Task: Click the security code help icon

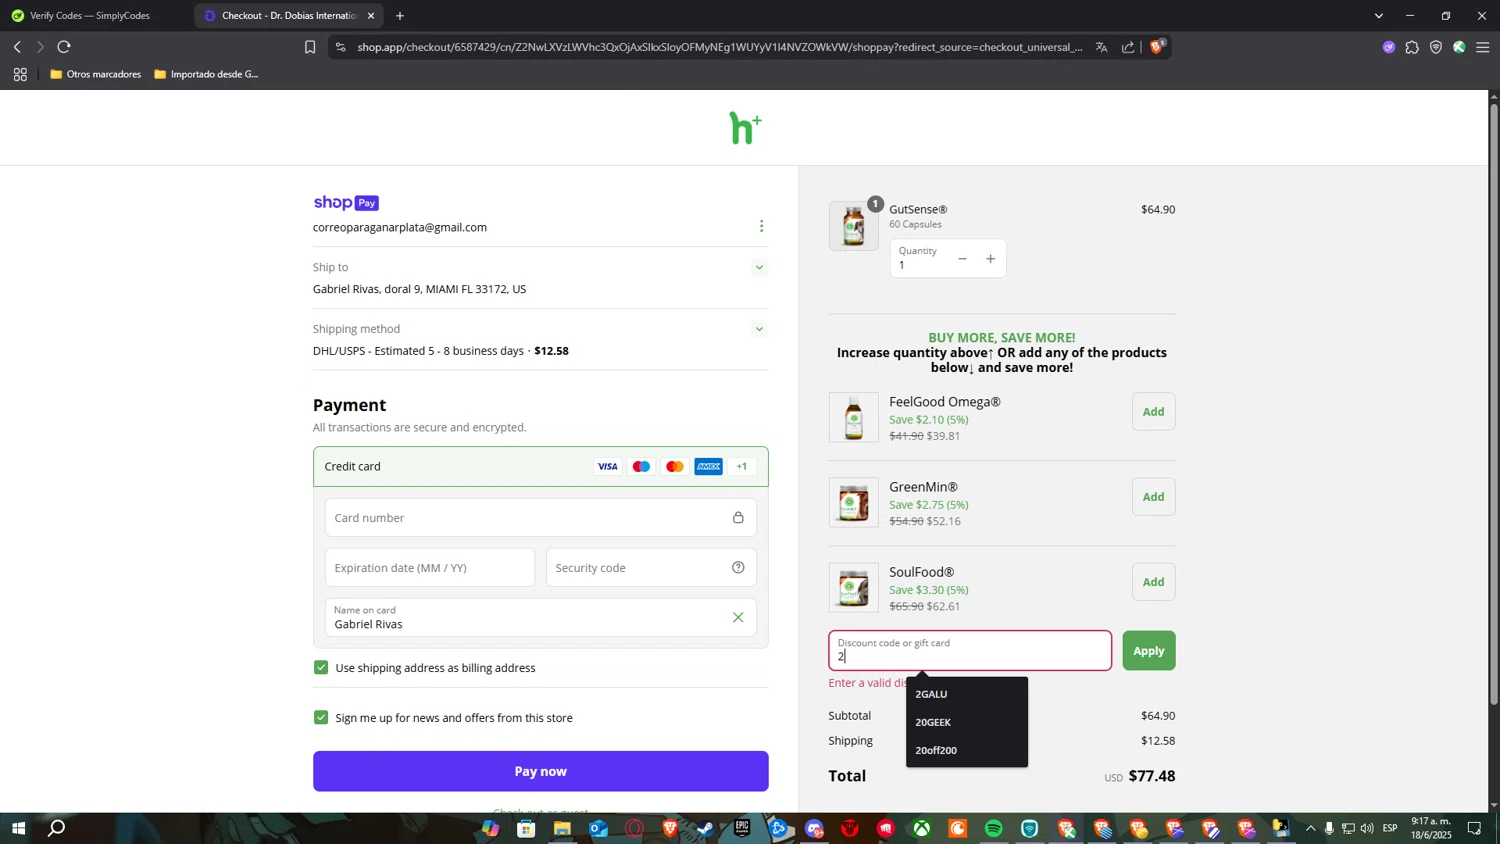Action: point(738,568)
